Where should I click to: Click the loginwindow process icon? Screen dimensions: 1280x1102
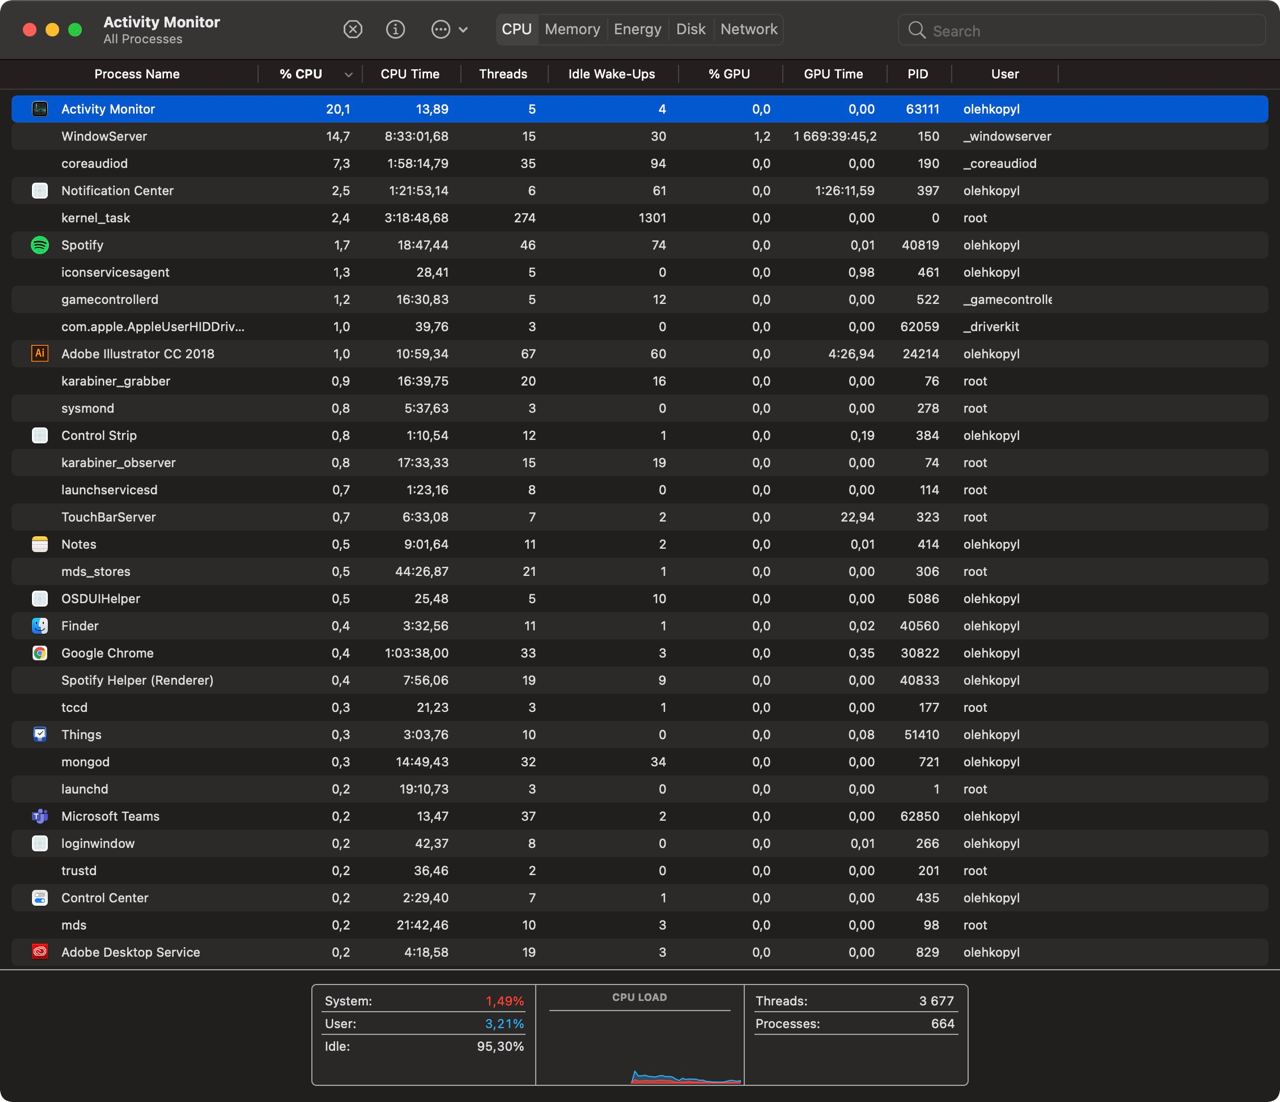[40, 843]
